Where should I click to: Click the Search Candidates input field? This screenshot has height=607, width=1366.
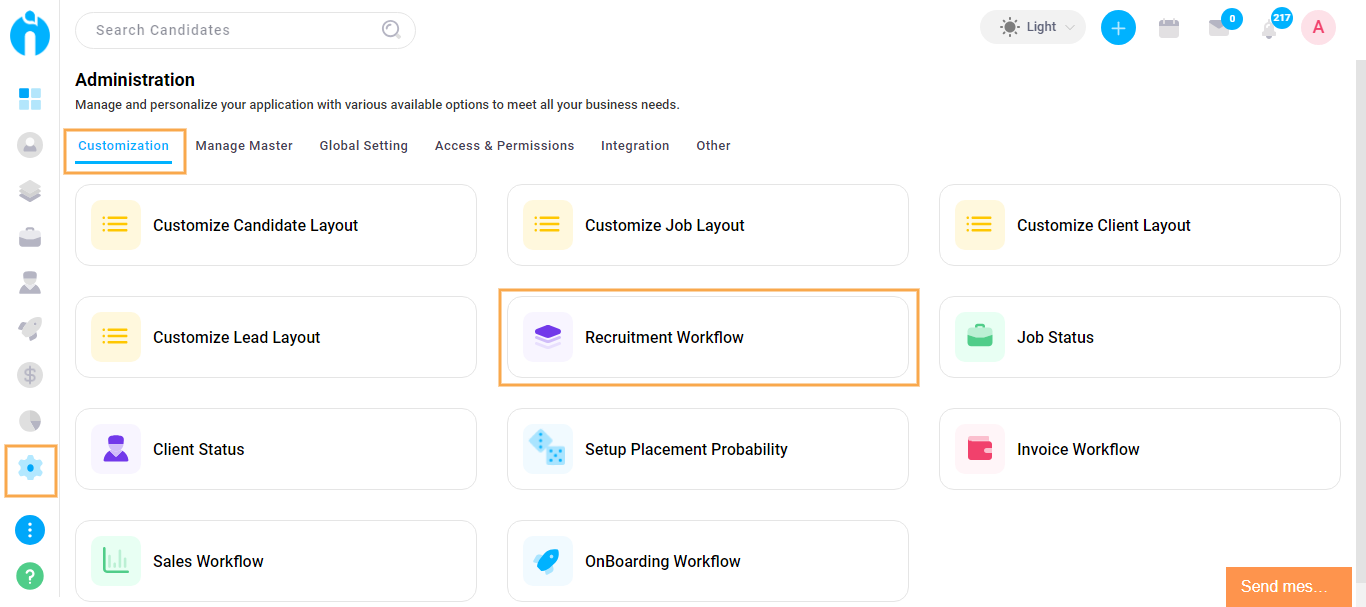235,30
